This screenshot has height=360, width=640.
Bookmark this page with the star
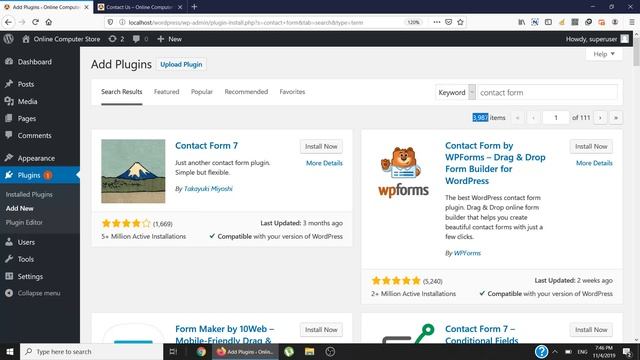tap(460, 22)
